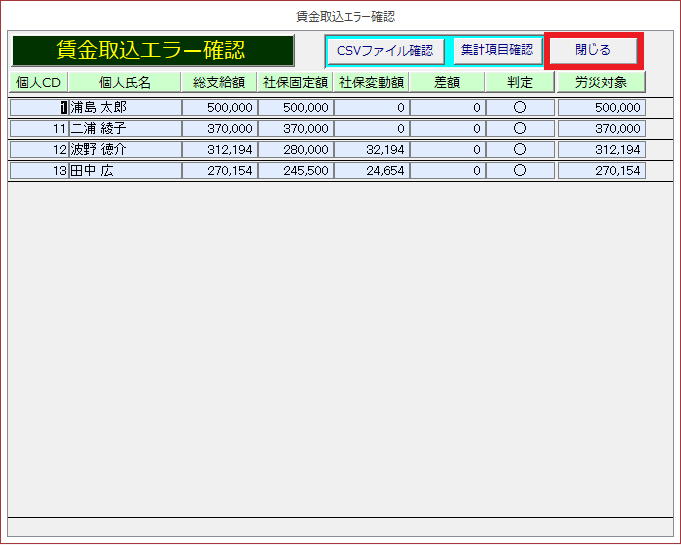Select the name field 浦島 太郎

124,108
